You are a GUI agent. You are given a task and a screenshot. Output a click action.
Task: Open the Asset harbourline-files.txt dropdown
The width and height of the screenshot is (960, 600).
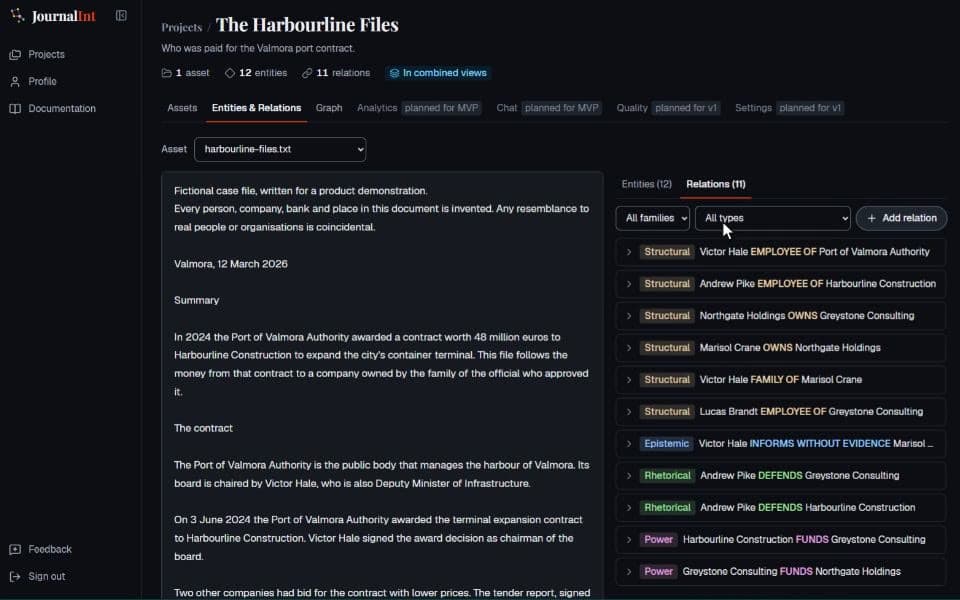pos(280,149)
